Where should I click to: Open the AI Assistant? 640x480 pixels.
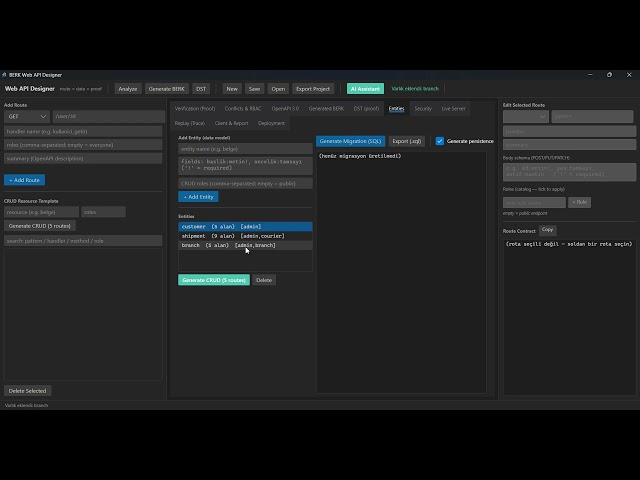point(365,89)
